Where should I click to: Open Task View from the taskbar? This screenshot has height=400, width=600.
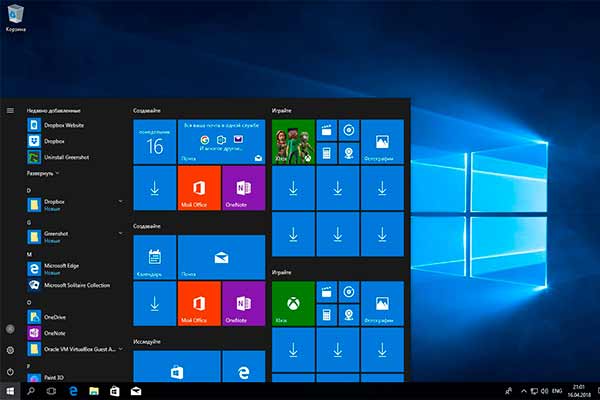click(52, 391)
